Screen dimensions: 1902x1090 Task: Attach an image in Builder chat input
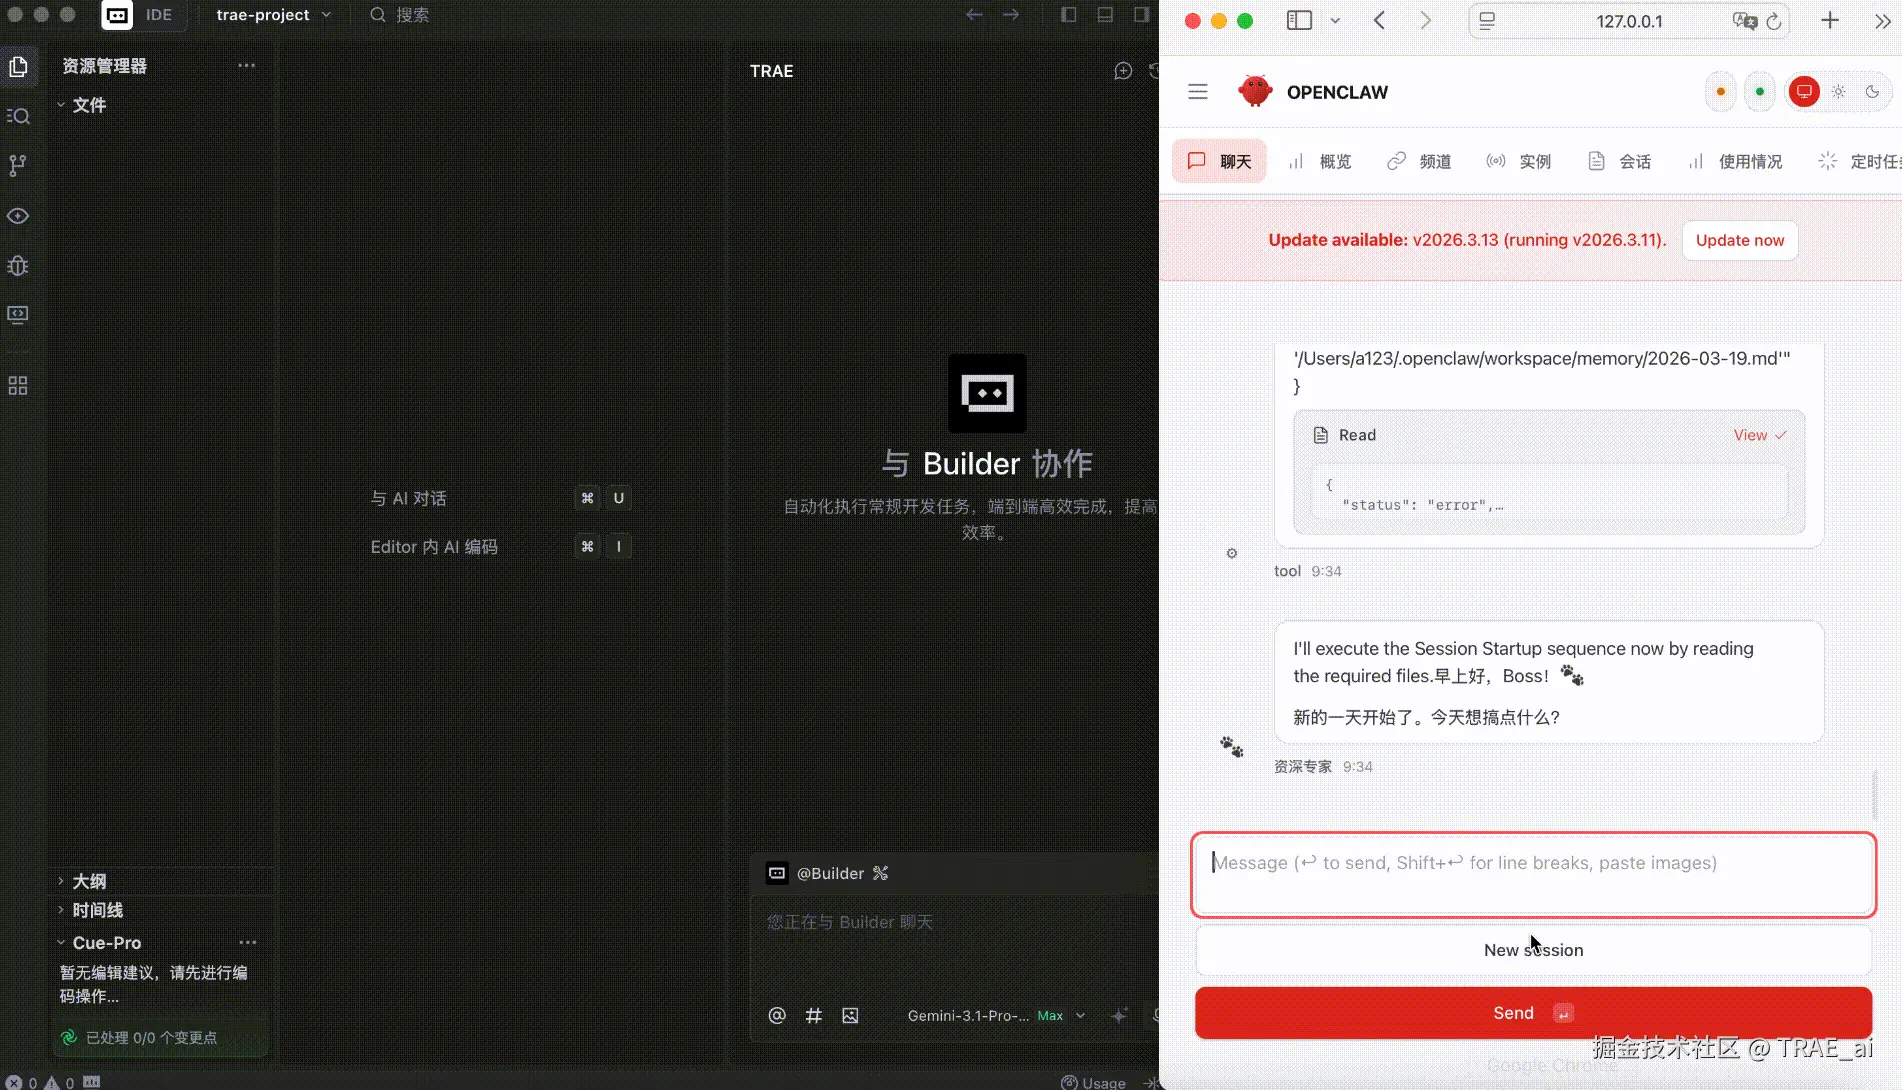point(850,1016)
